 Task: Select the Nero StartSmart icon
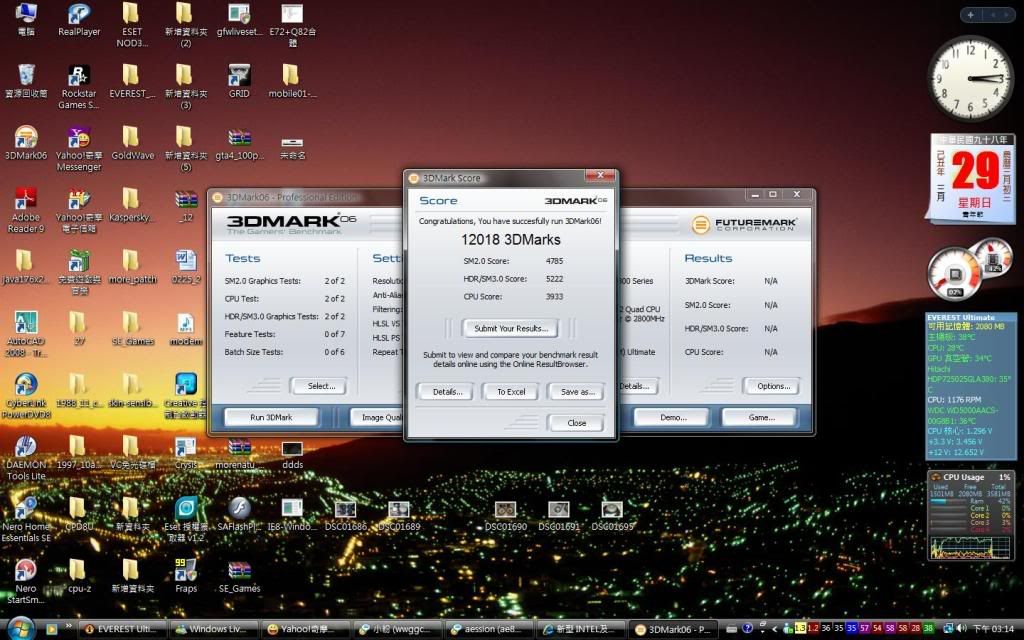point(25,581)
